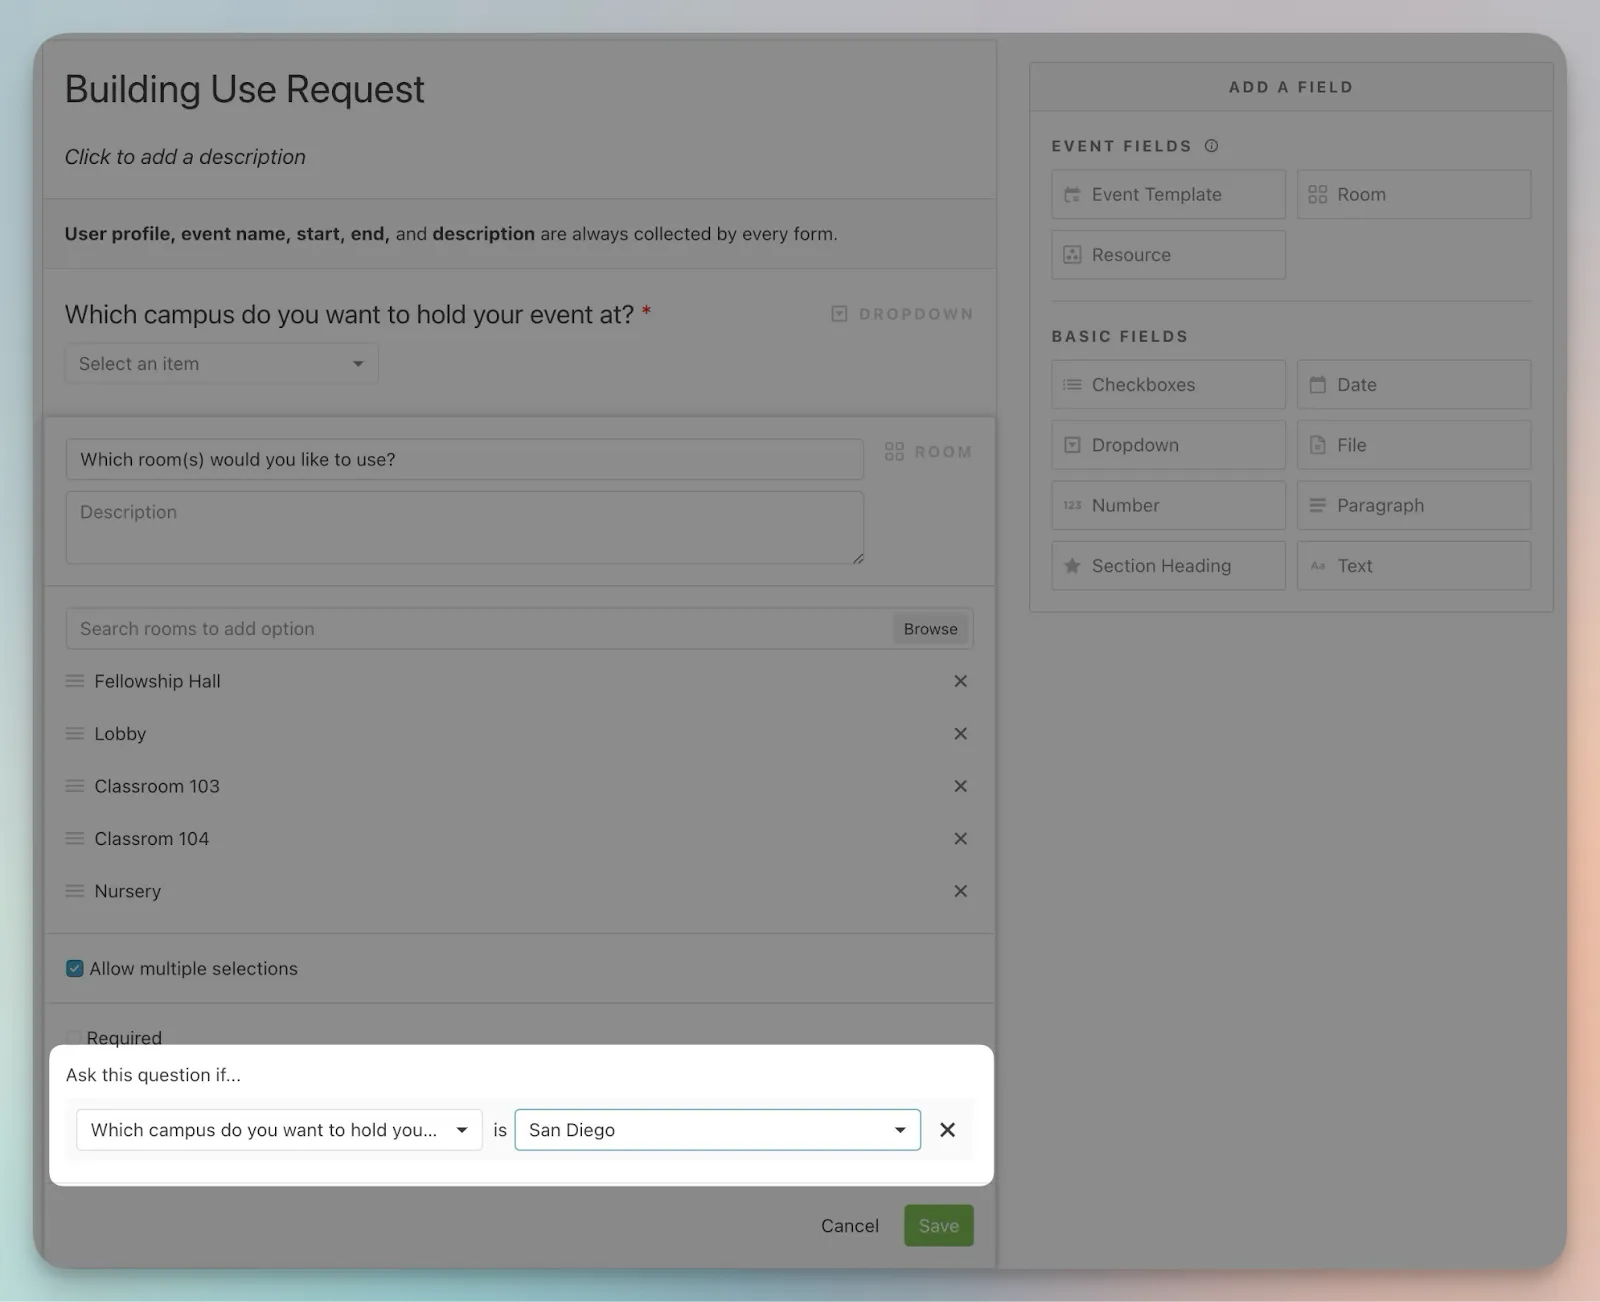Enable the Required checkbox
This screenshot has height=1302, width=1600.
(x=74, y=1038)
